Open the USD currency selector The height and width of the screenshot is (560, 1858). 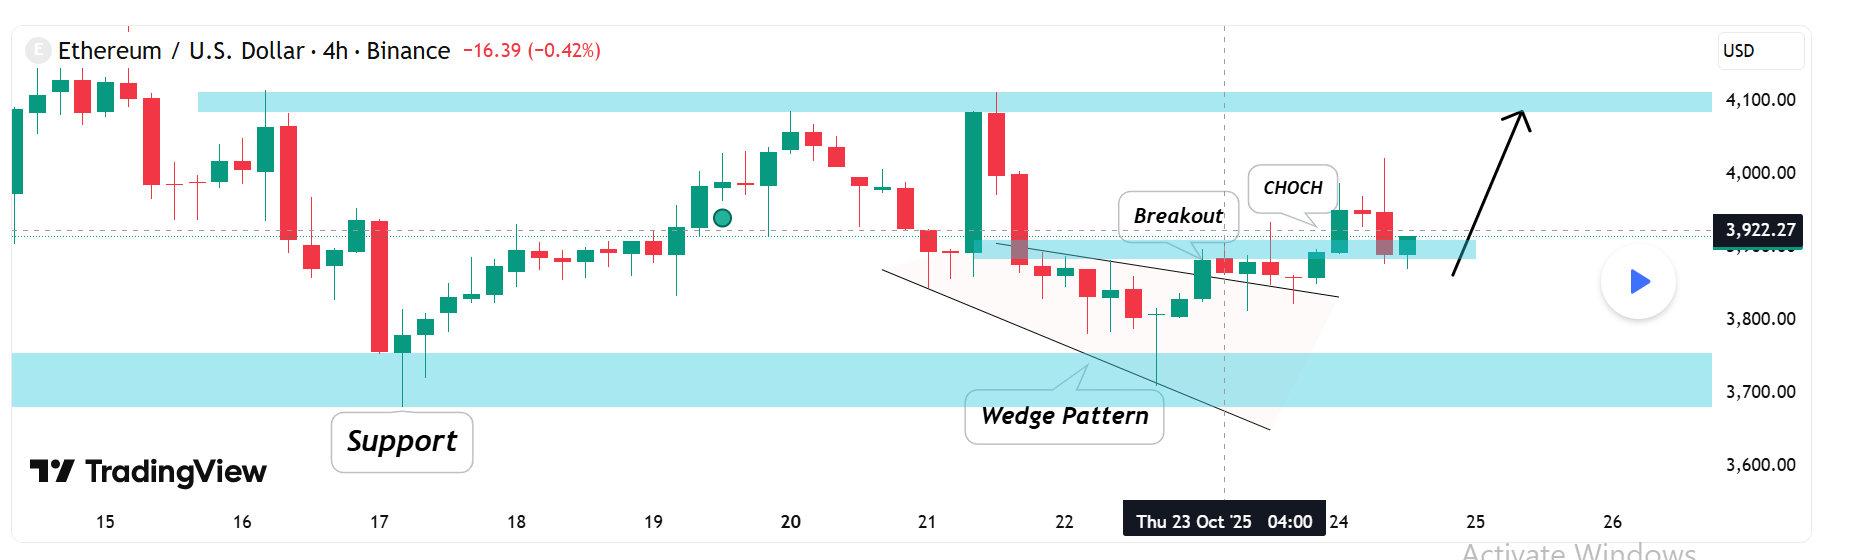1760,51
